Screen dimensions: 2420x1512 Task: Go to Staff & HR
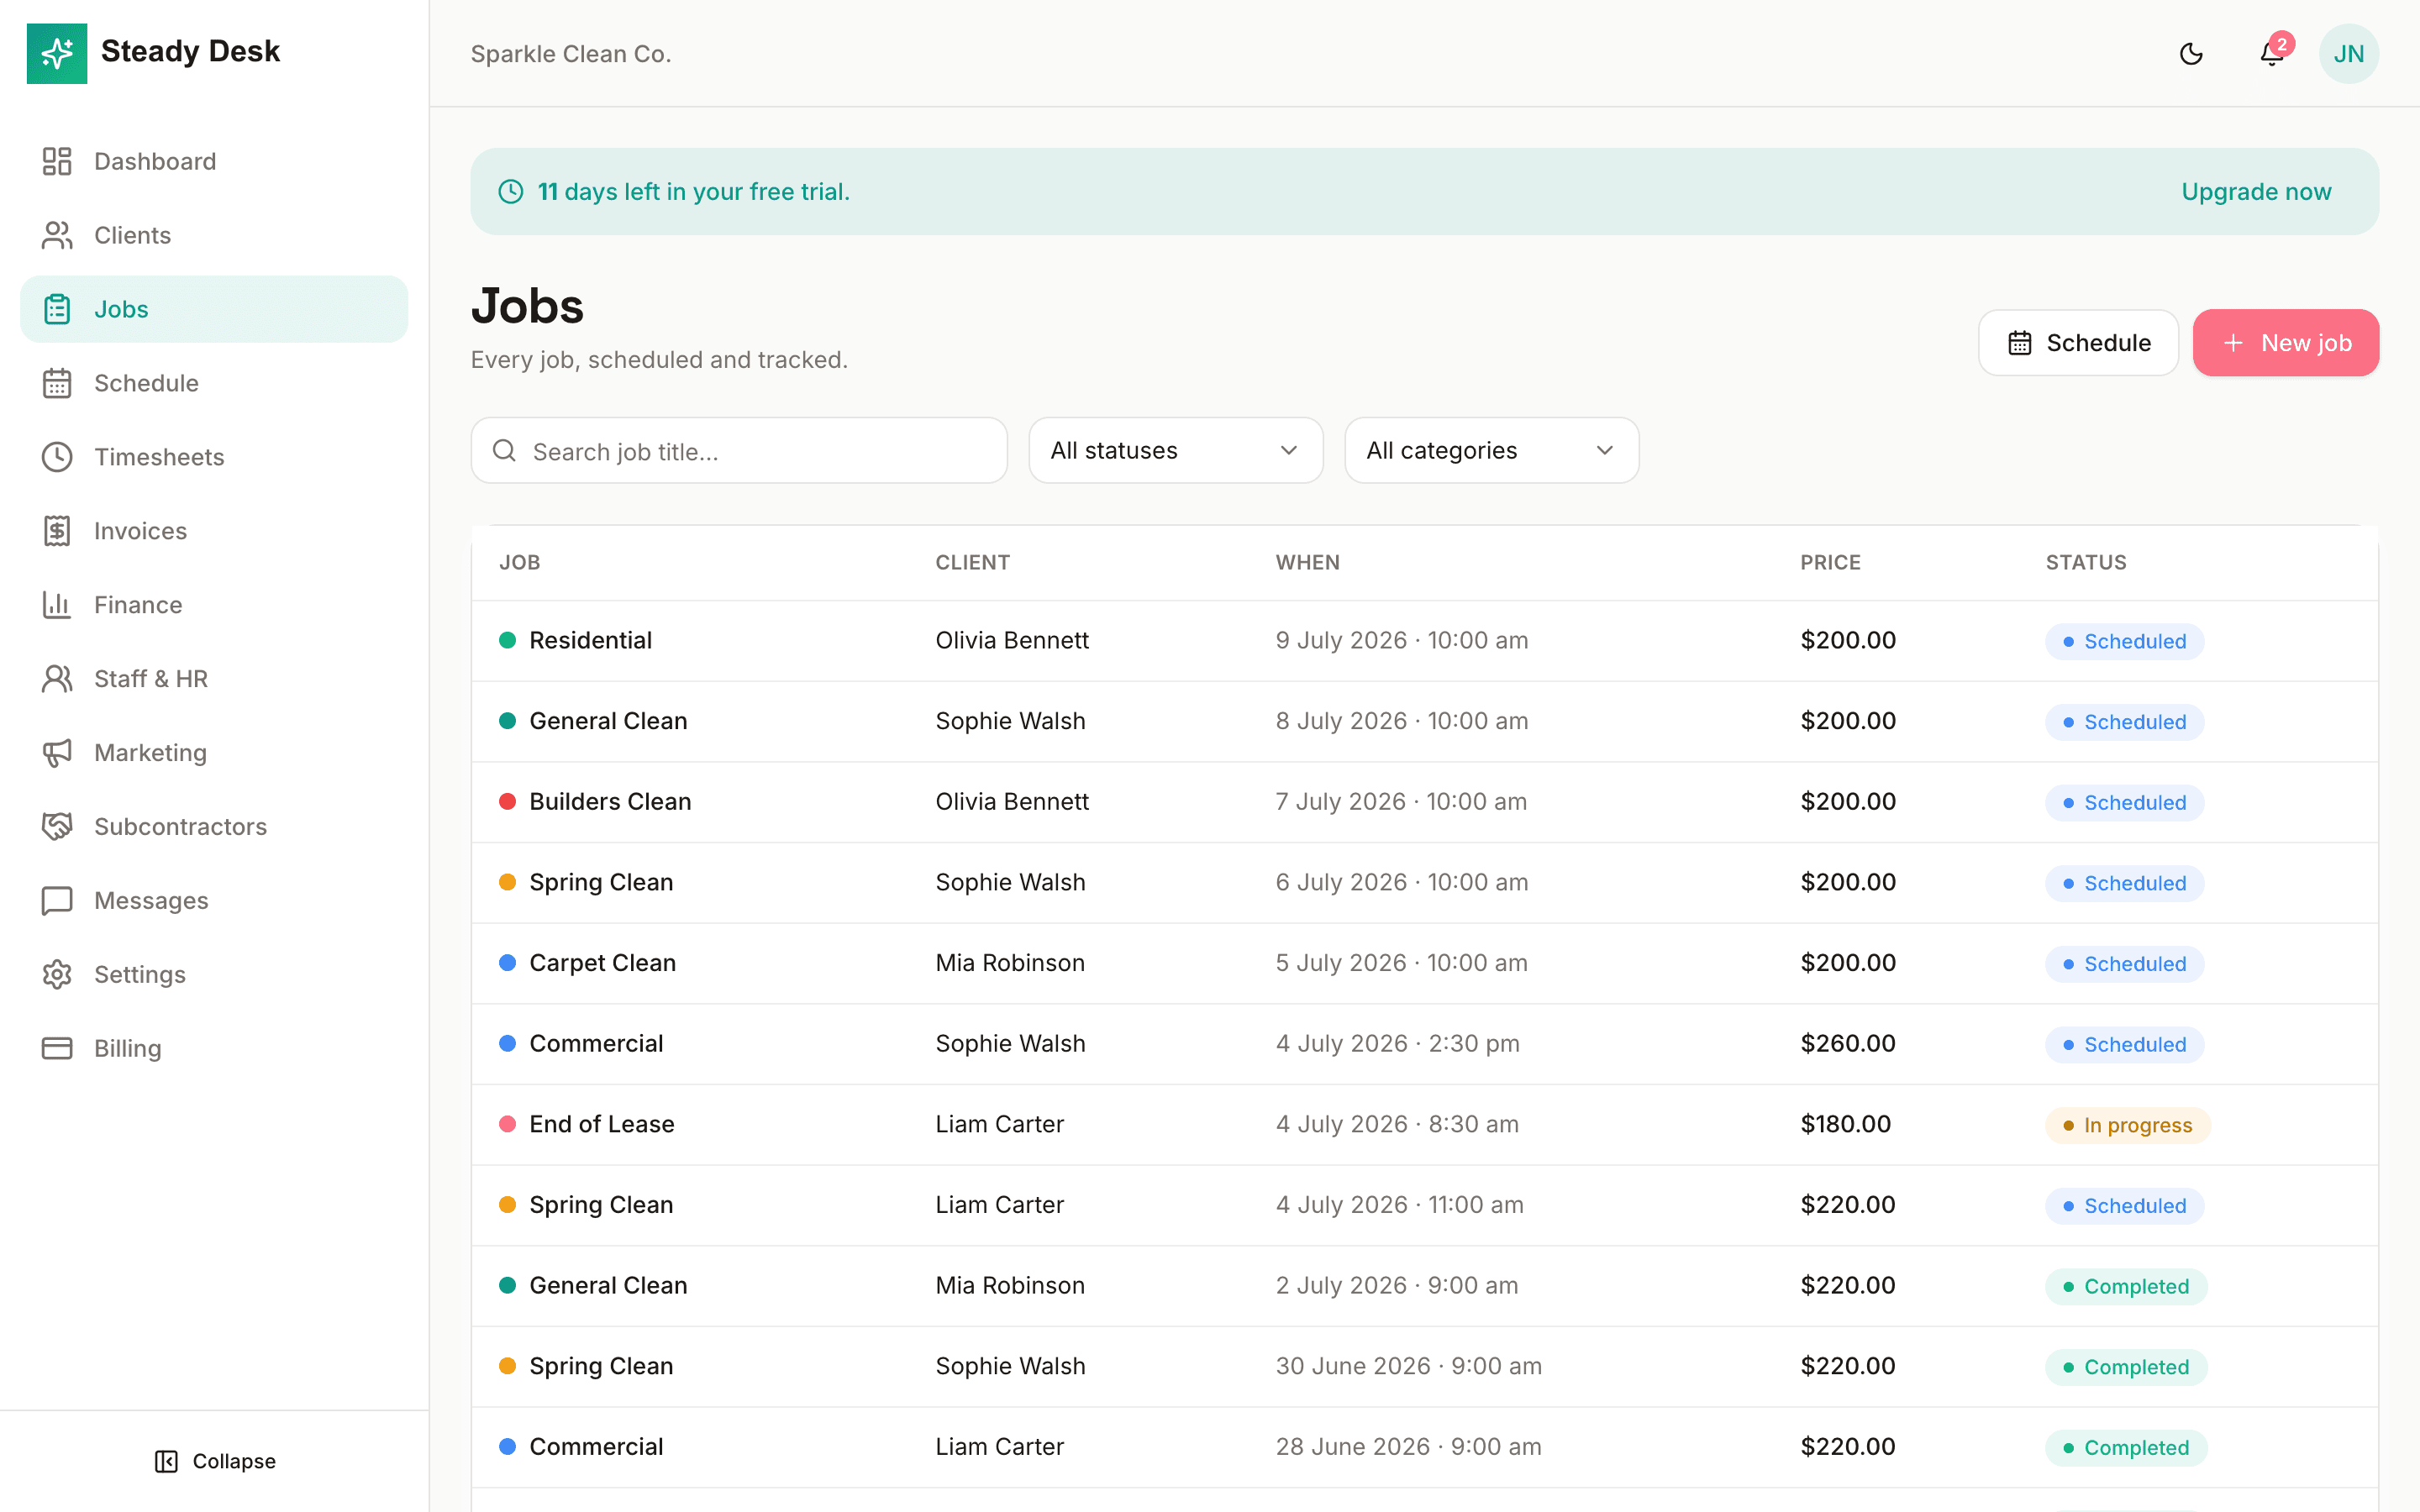click(x=214, y=679)
